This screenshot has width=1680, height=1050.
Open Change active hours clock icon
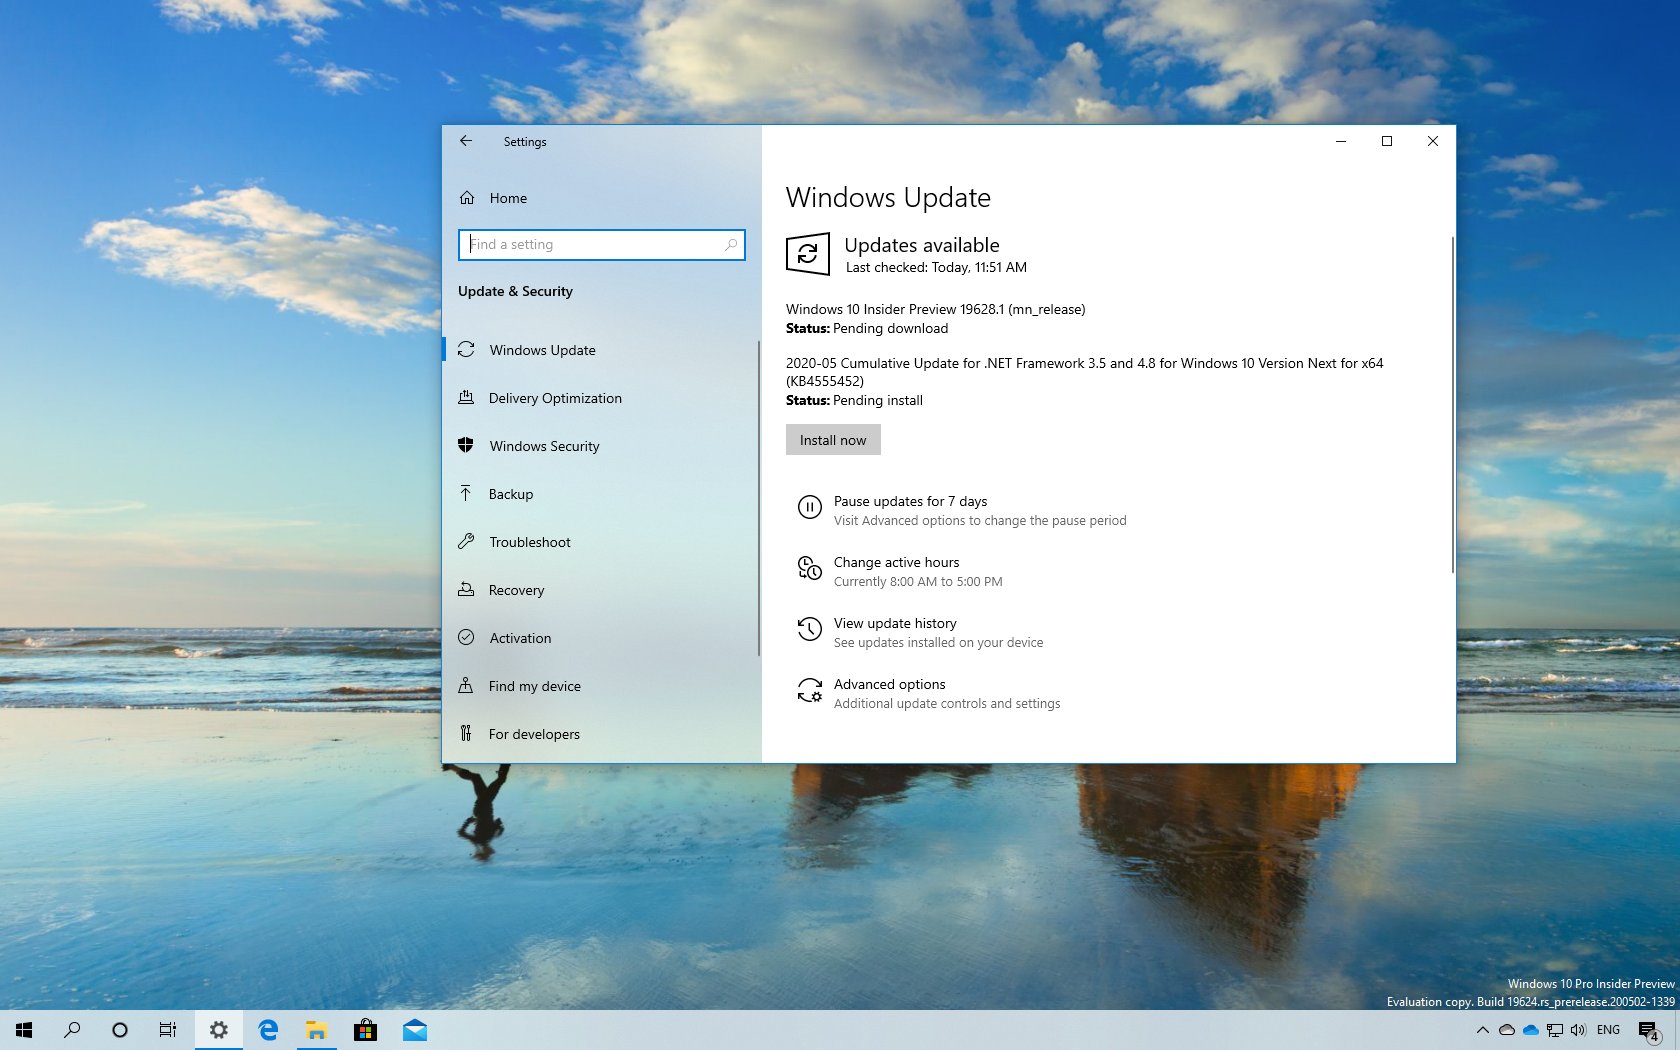pos(809,568)
